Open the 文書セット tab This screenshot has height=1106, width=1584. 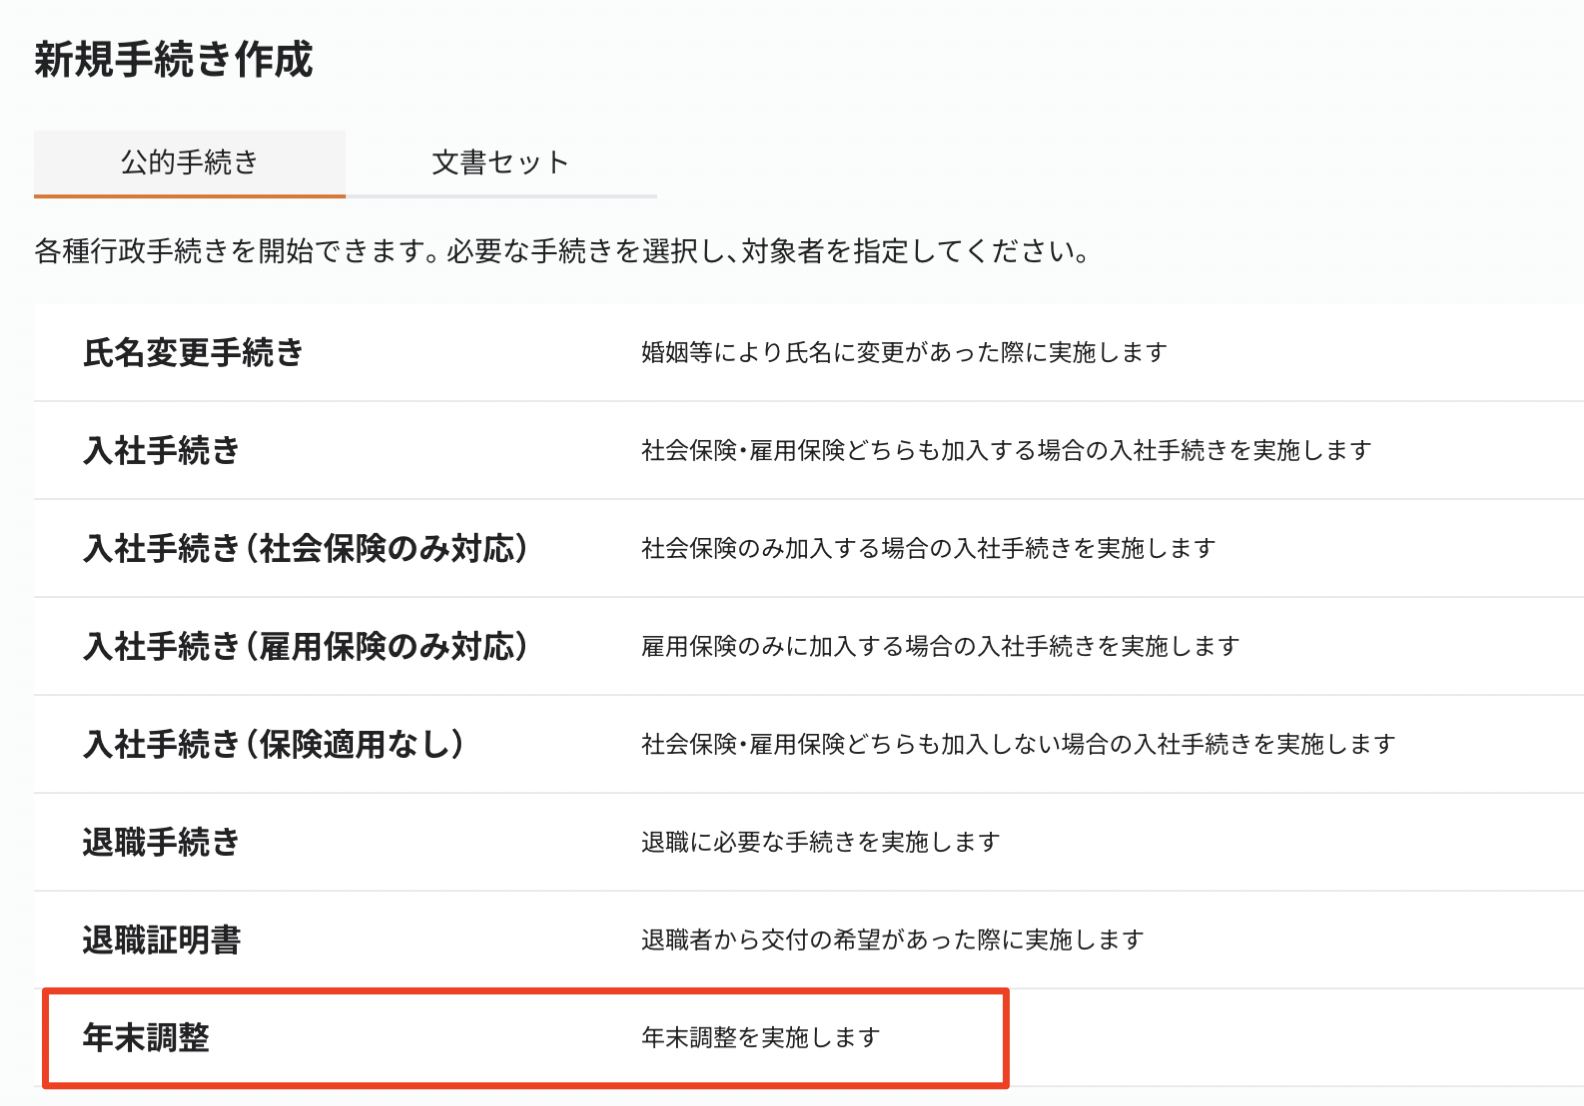coord(500,163)
